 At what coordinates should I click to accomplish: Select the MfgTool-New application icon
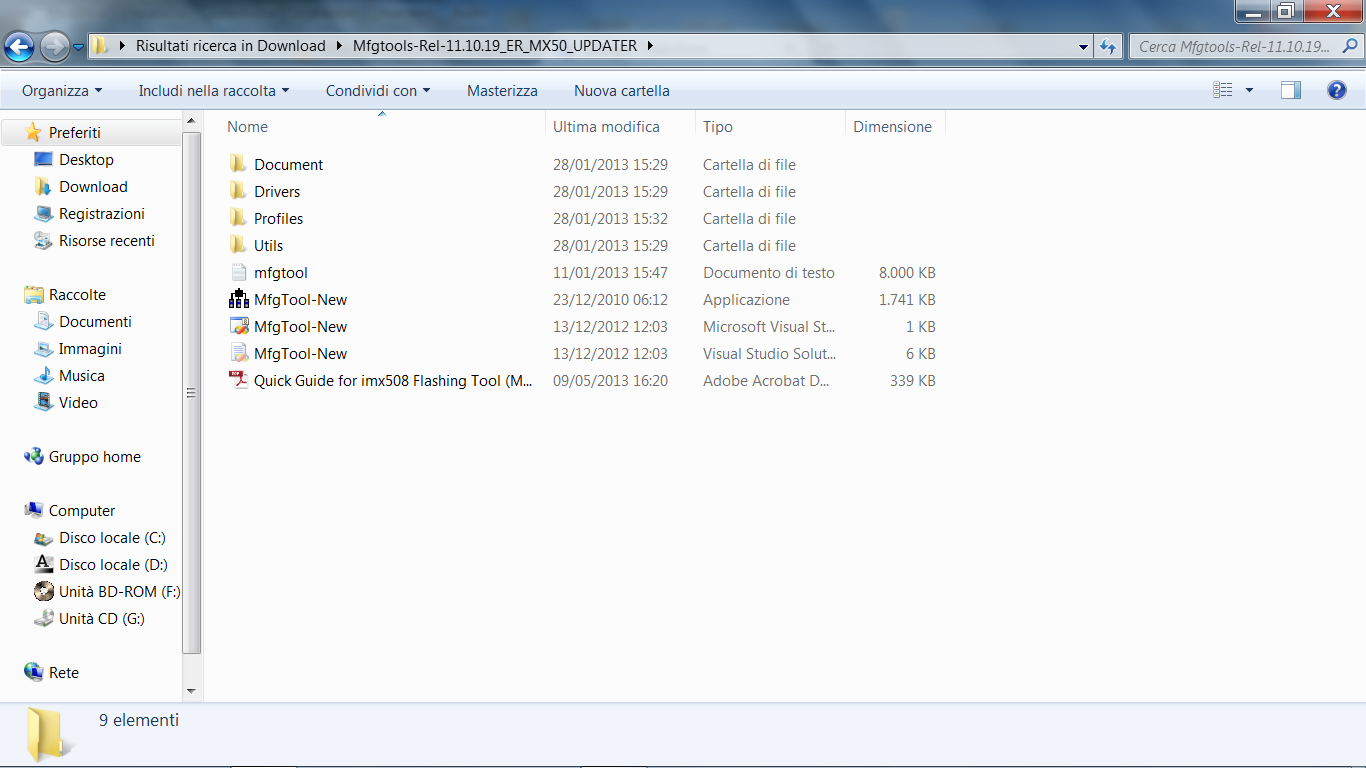click(x=238, y=299)
